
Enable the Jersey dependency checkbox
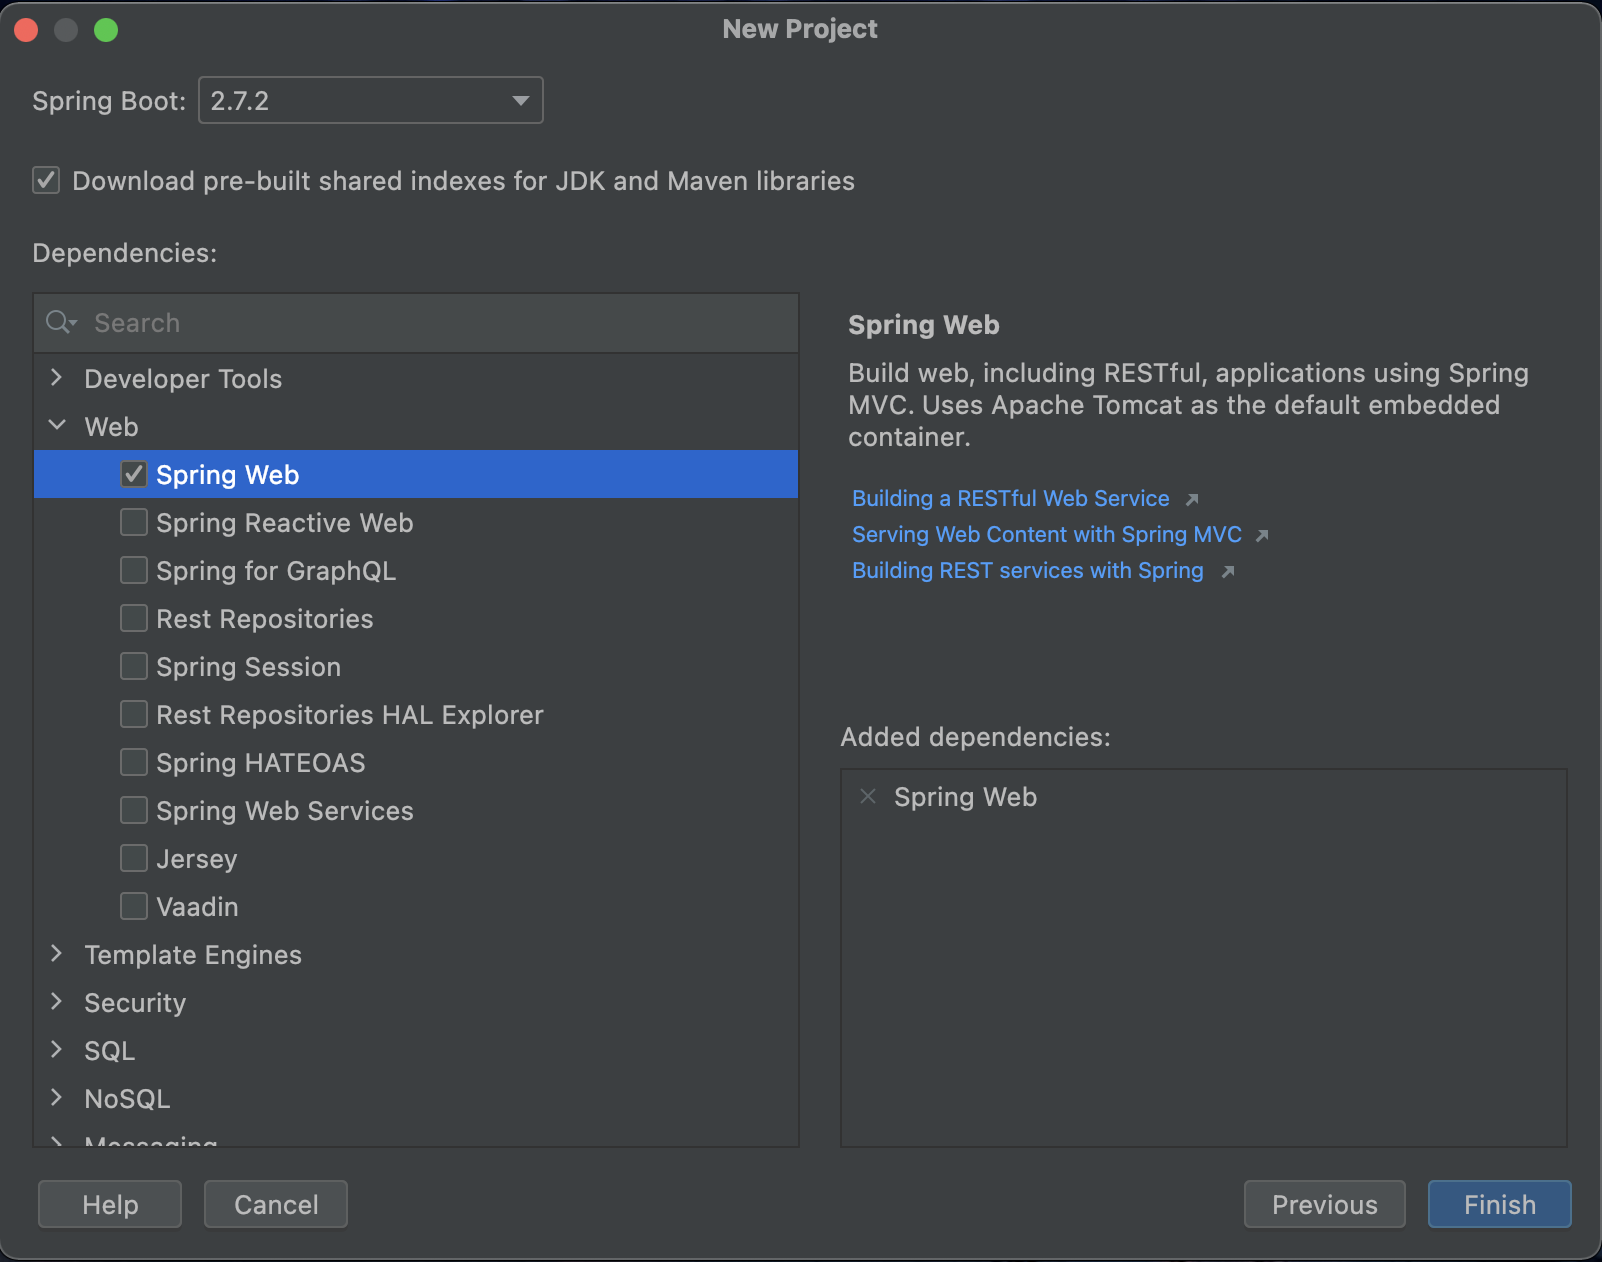[134, 858]
